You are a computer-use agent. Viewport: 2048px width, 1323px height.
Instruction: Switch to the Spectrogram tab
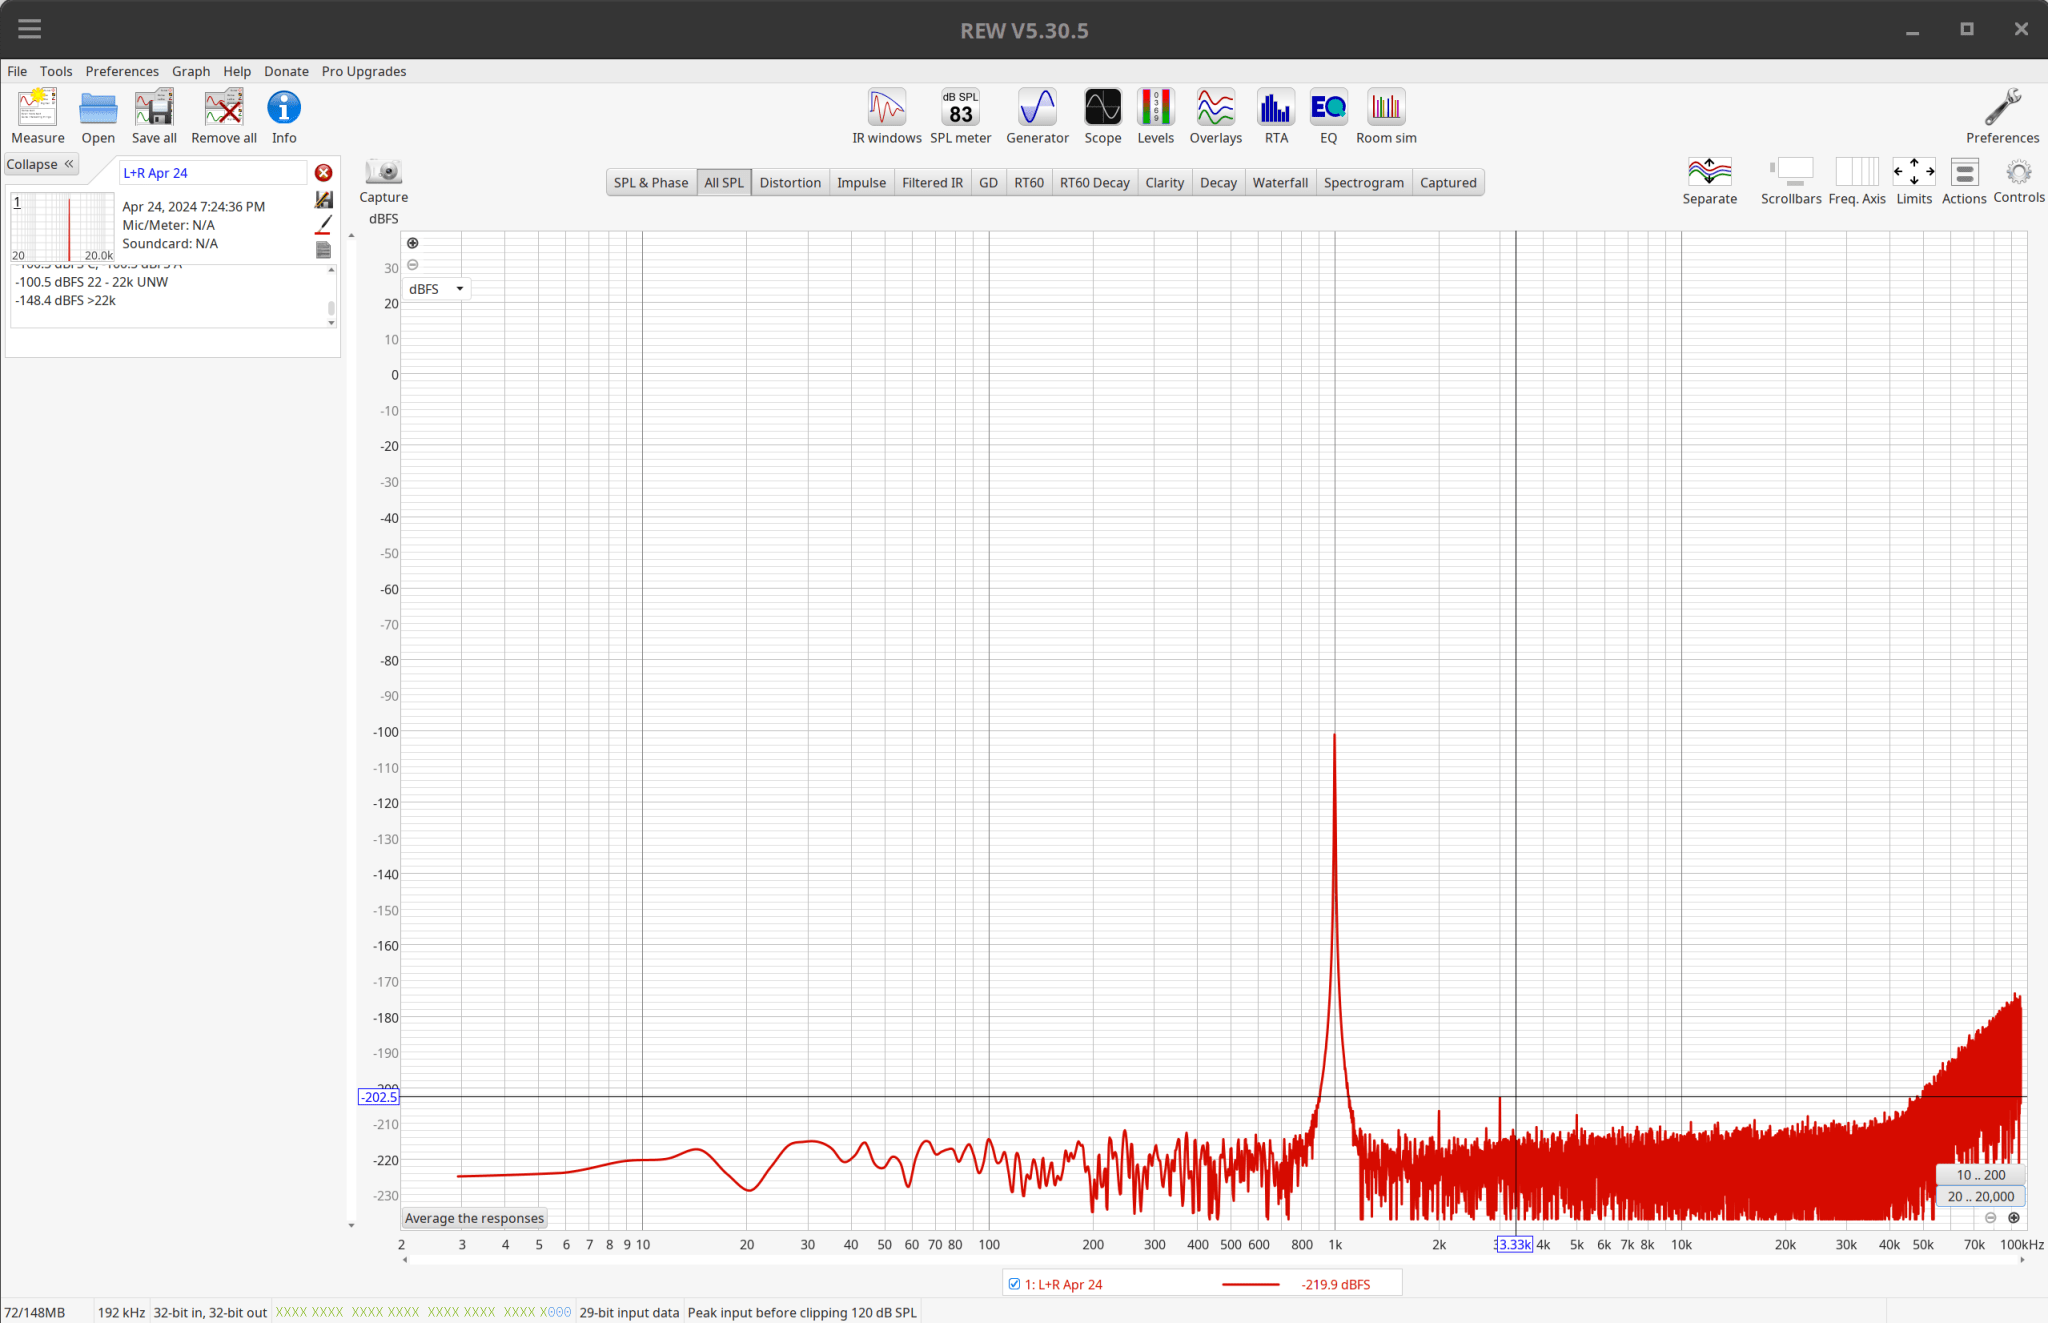pos(1364,182)
